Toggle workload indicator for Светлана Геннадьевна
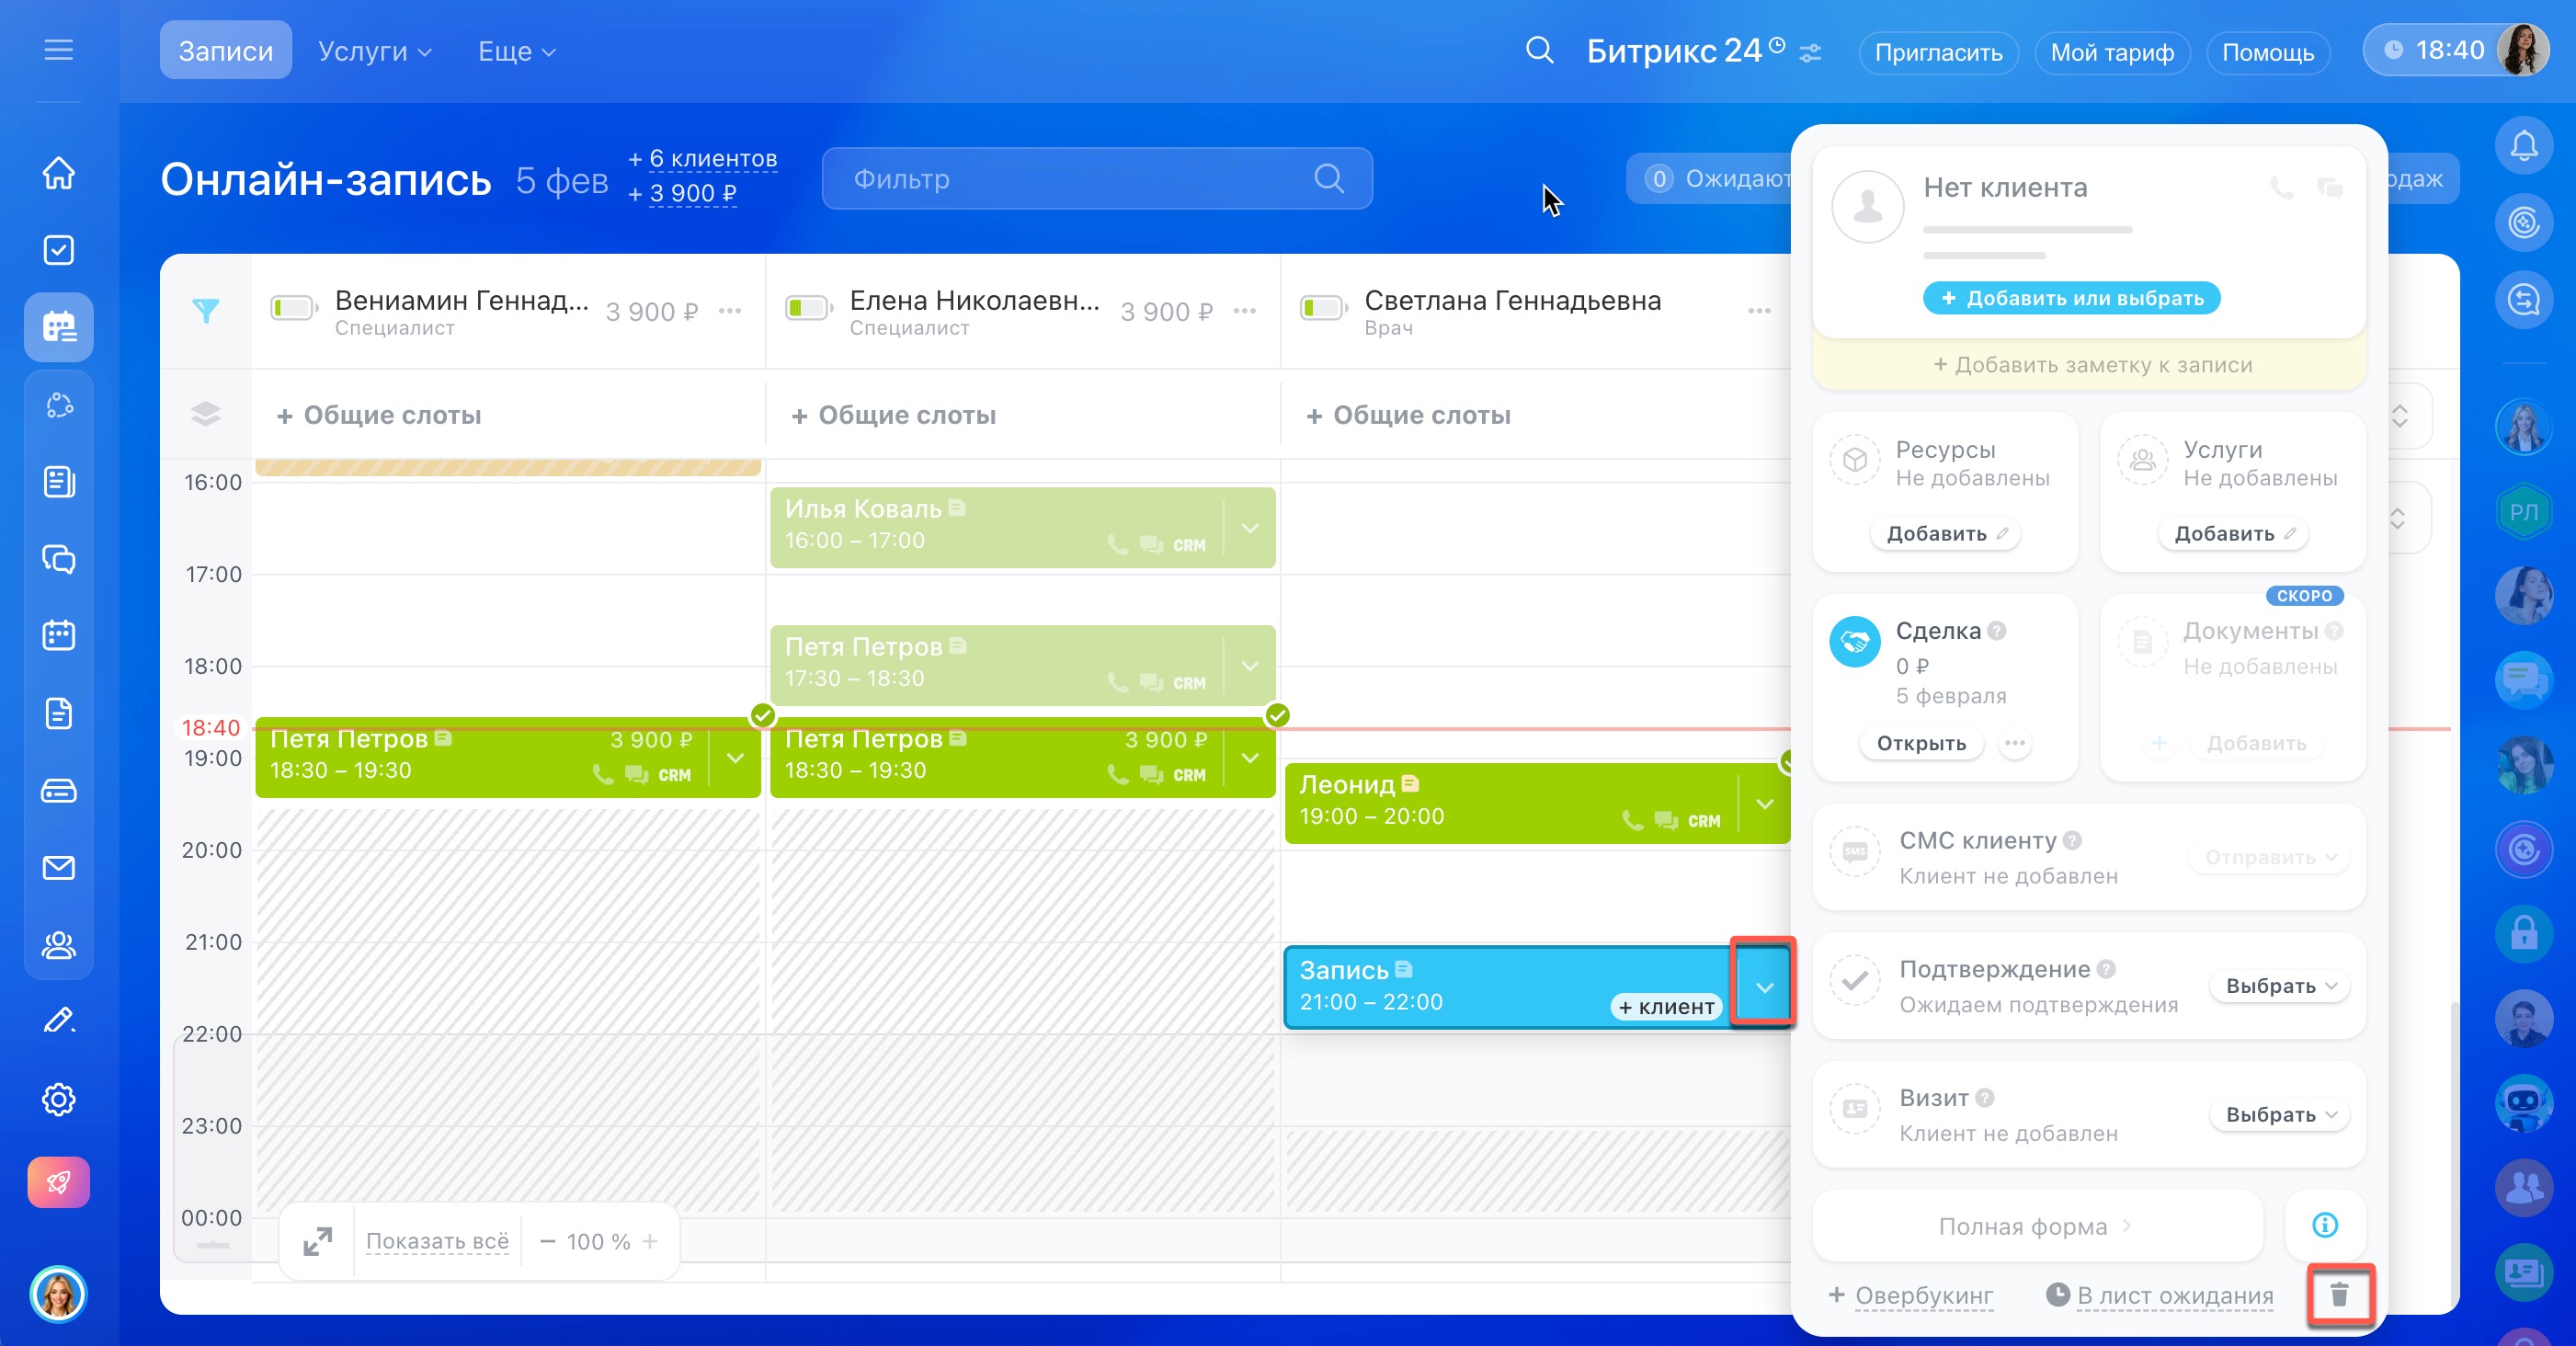Screen dimensions: 2576x1346 click(1322, 309)
